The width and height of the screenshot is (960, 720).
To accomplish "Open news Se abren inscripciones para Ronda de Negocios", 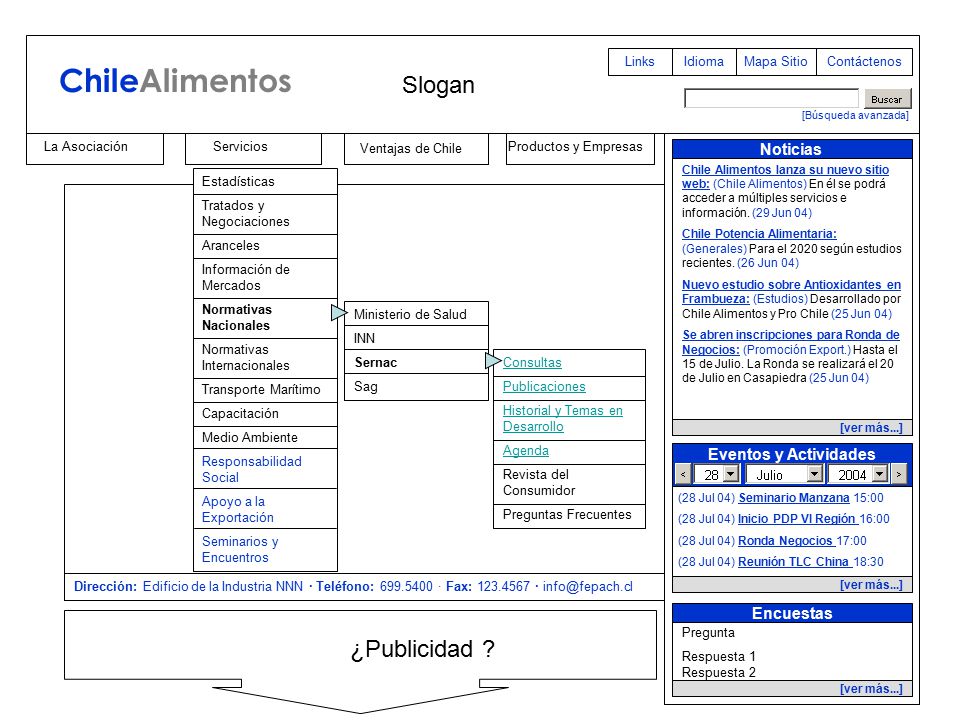I will pos(791,342).
